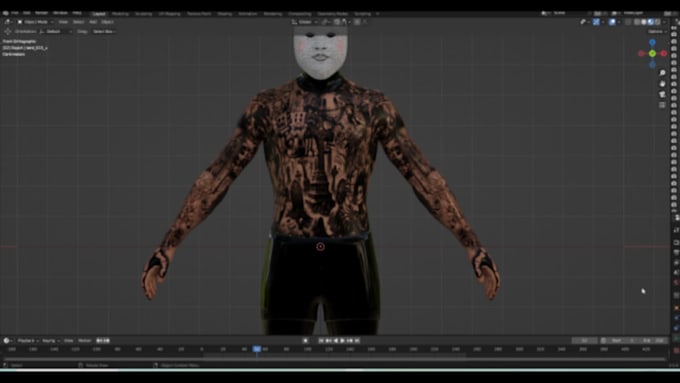Toggle proportional editing in header

[x=357, y=22]
